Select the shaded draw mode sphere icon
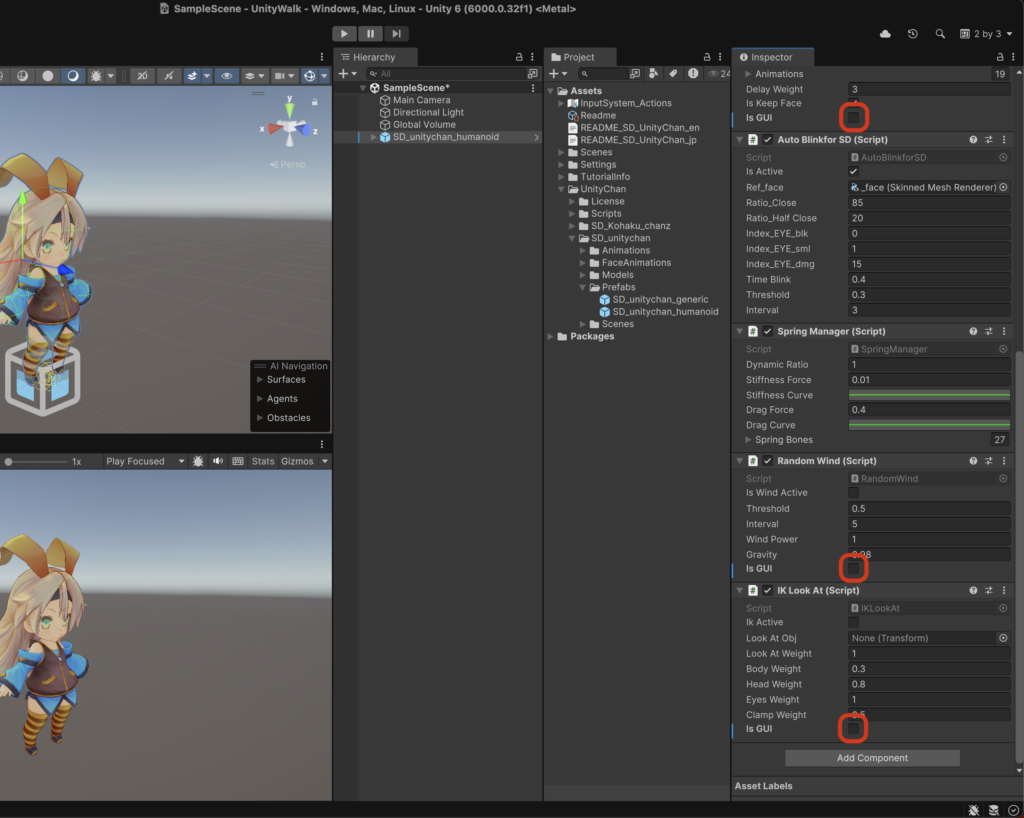1024x818 pixels. pyautogui.click(x=48, y=76)
